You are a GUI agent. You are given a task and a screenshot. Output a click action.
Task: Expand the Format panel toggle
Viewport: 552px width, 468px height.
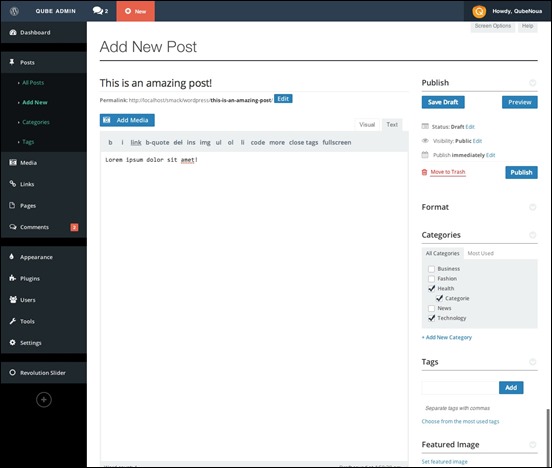coord(533,207)
